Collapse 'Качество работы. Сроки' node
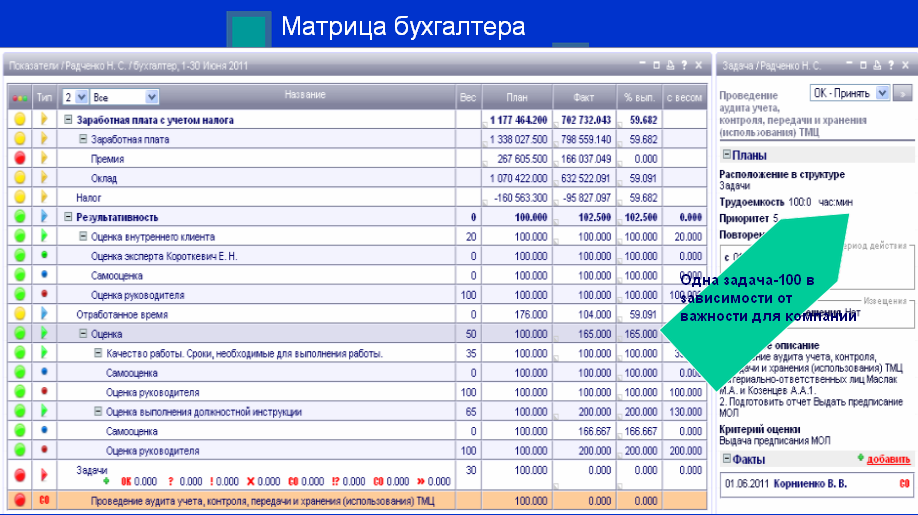Screen dimensions: 918x515 [x=98, y=353]
